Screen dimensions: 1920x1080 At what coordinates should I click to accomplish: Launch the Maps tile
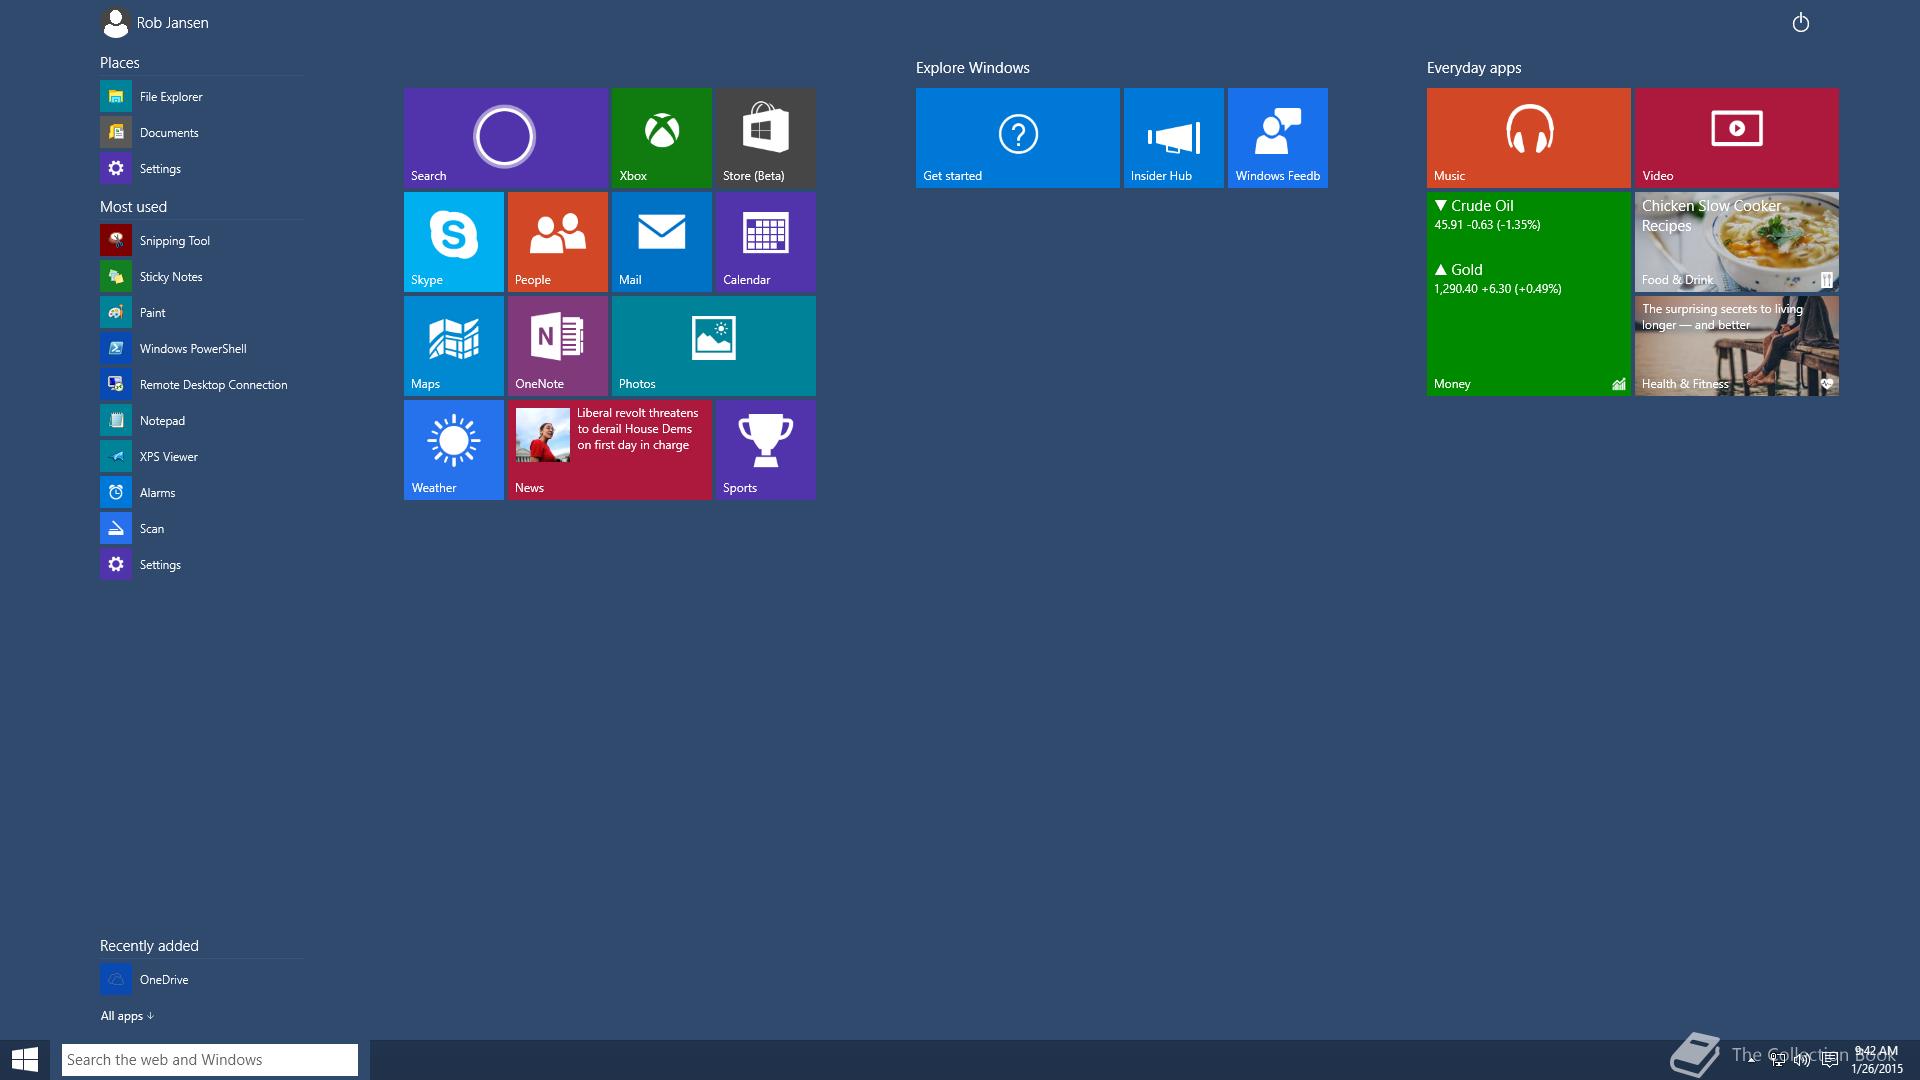[x=454, y=346]
